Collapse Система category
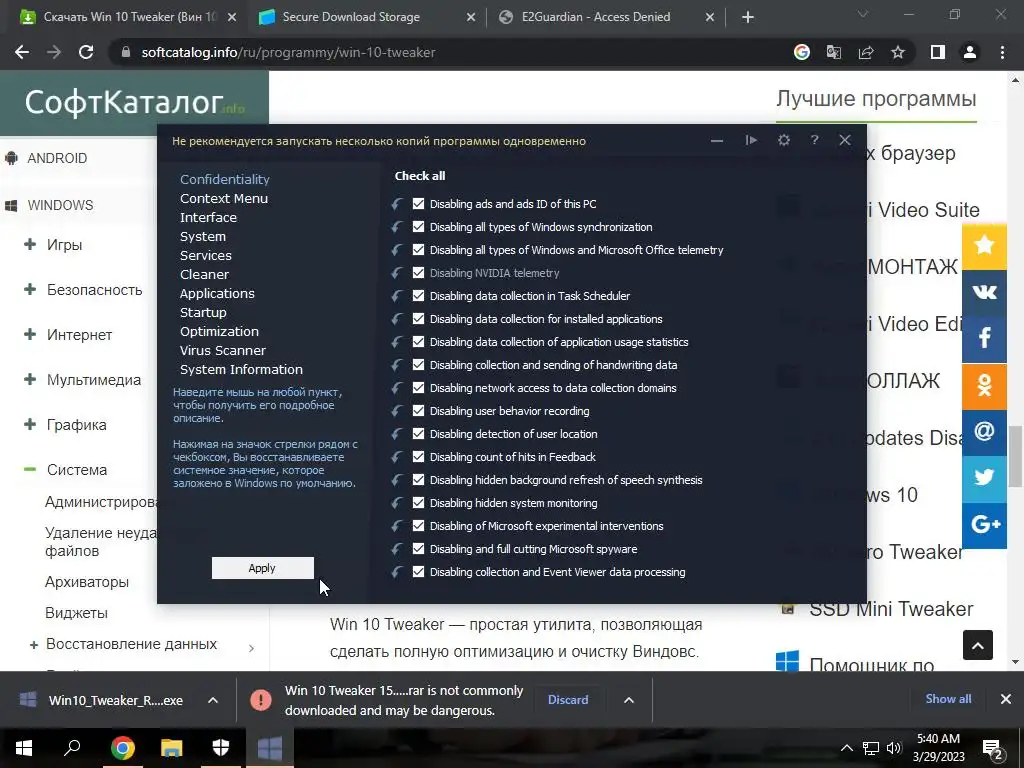This screenshot has width=1024, height=768. coord(30,470)
